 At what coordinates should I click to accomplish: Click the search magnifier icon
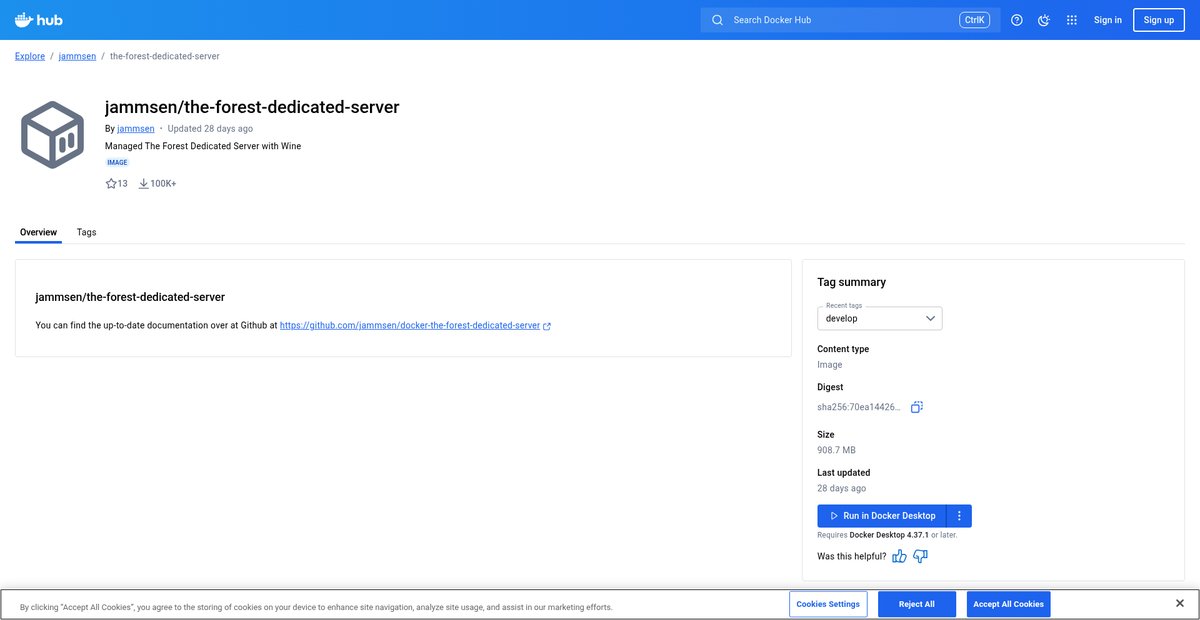coord(717,20)
